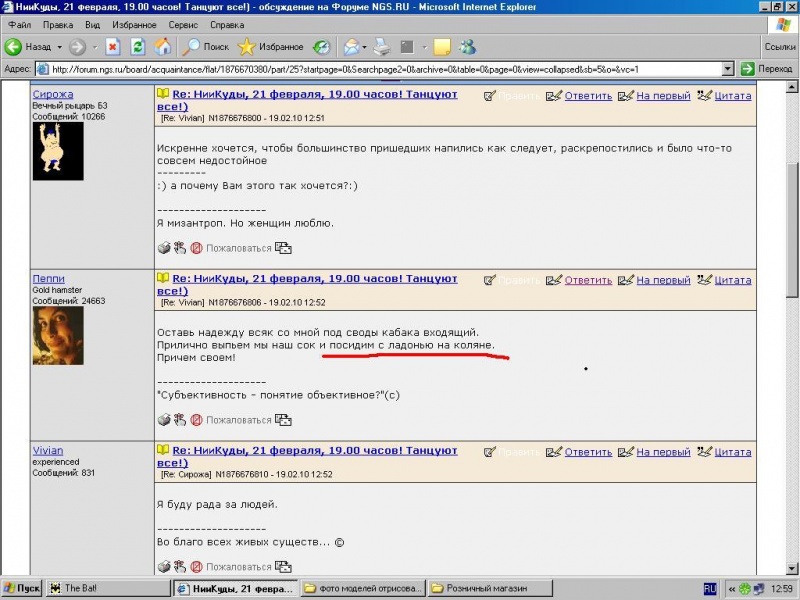The width and height of the screenshot is (800, 600).
Task: Open the Избранное favorites toolbar button
Action: pos(271,47)
